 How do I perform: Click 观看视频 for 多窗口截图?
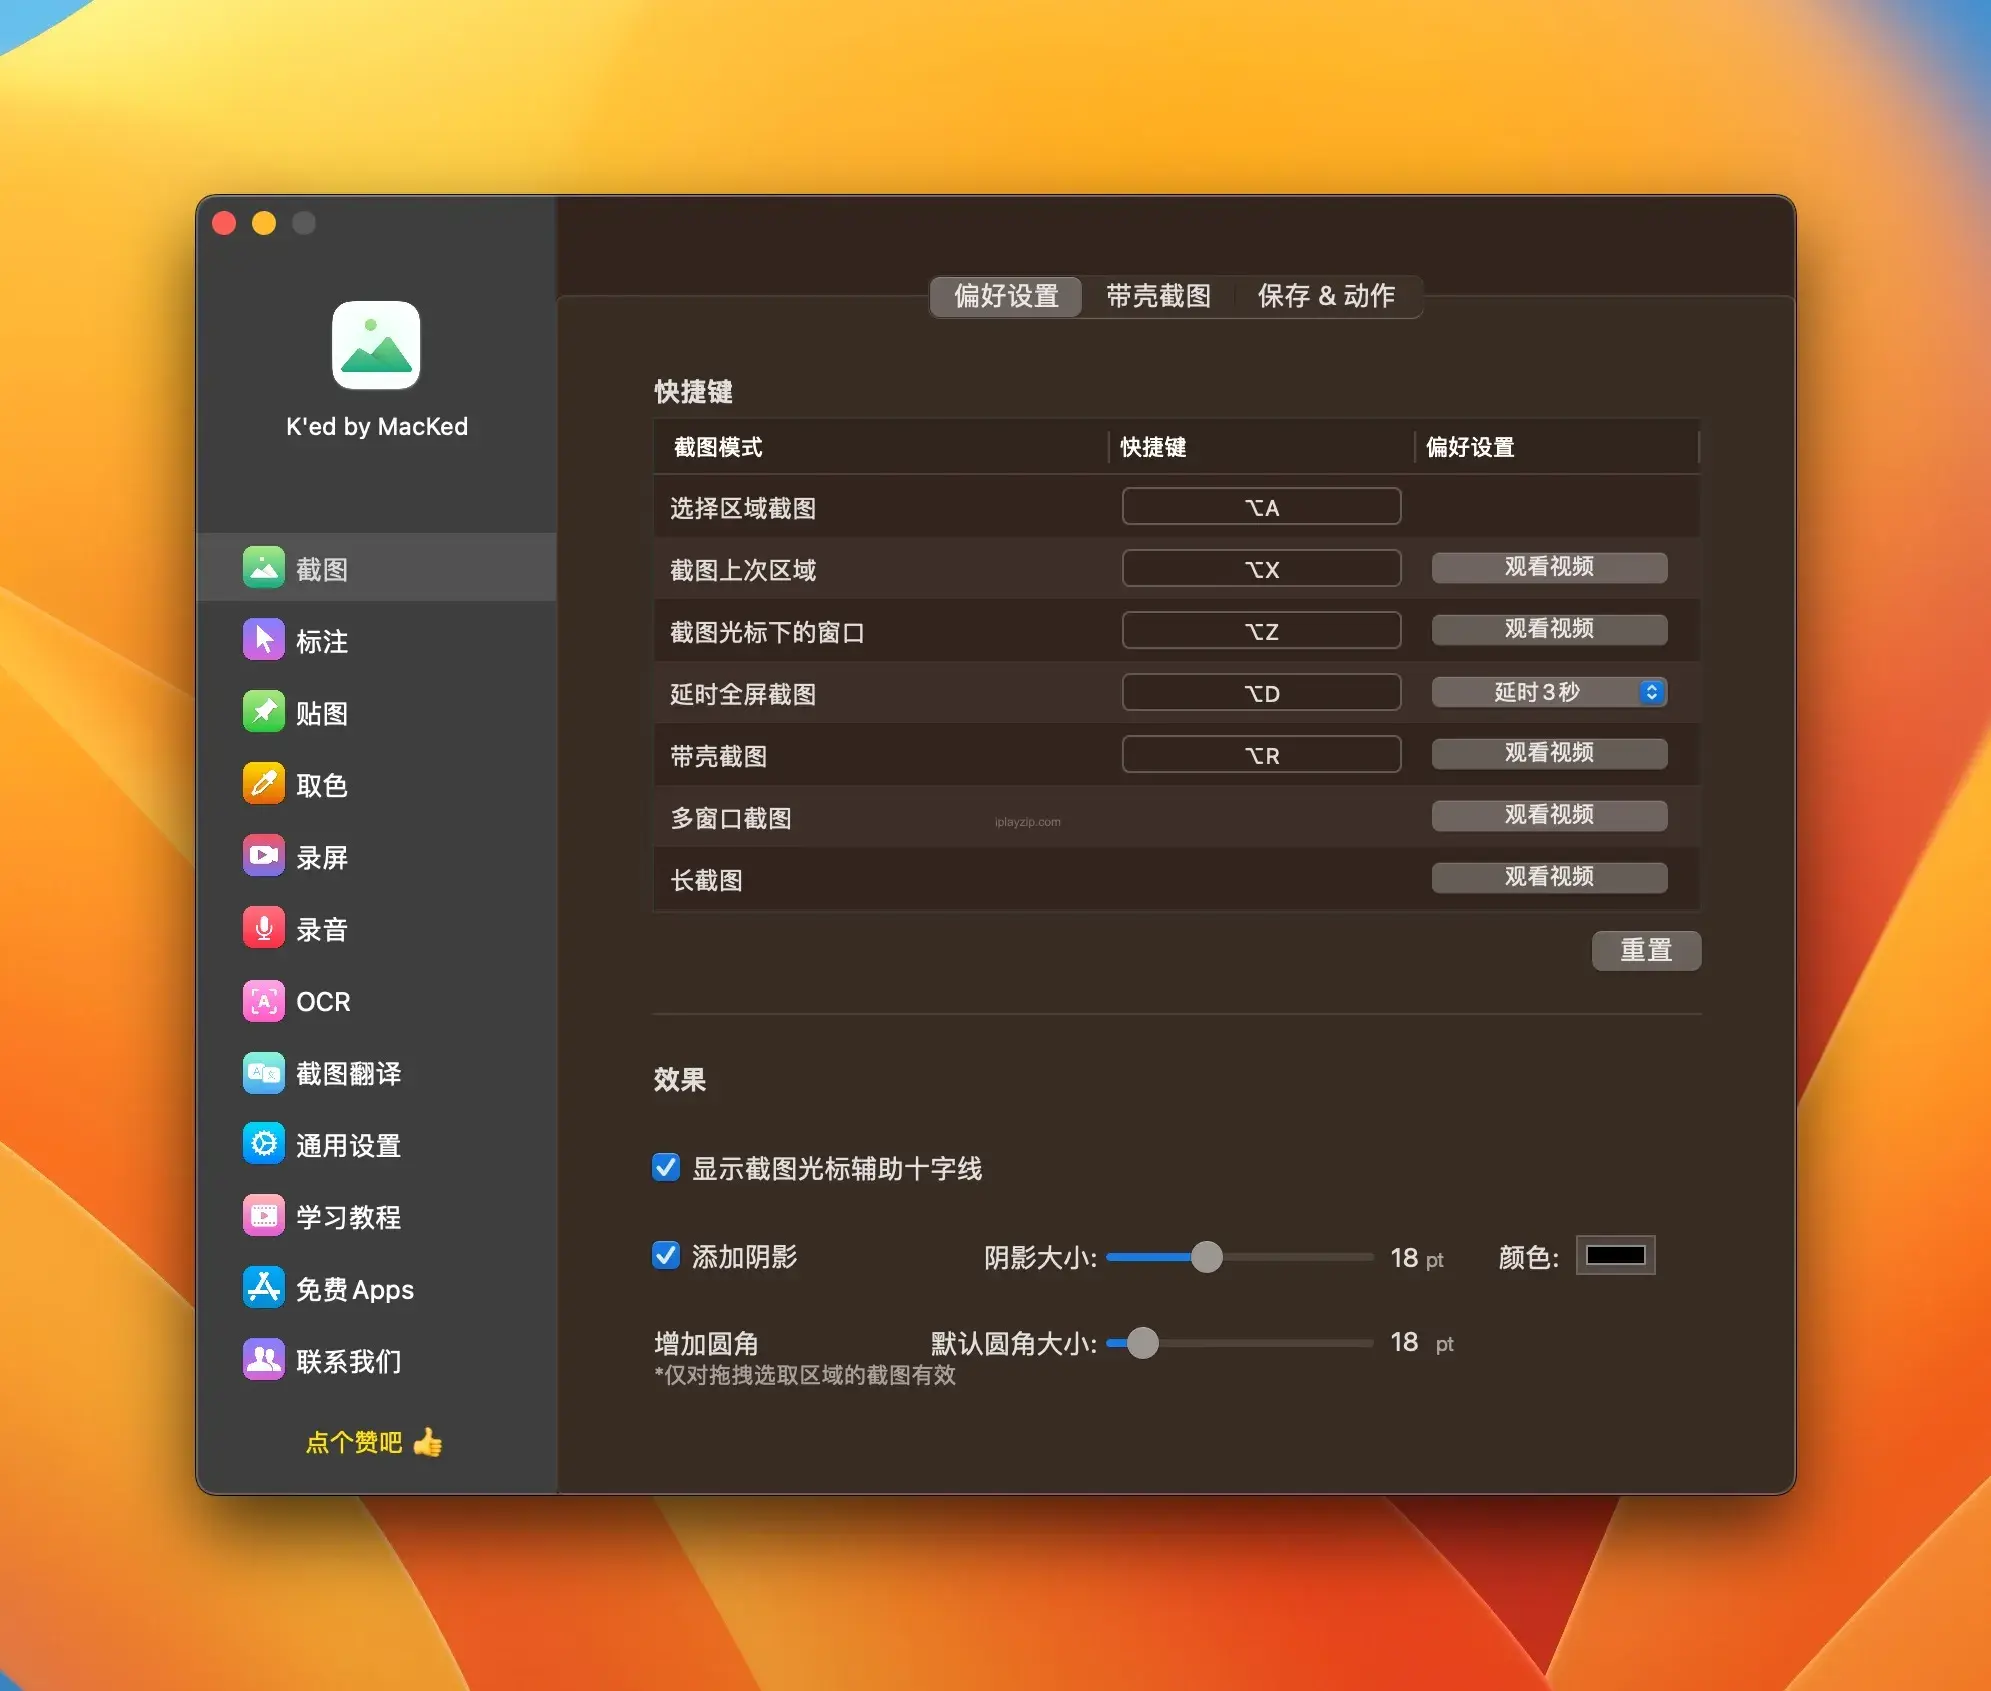1549,815
